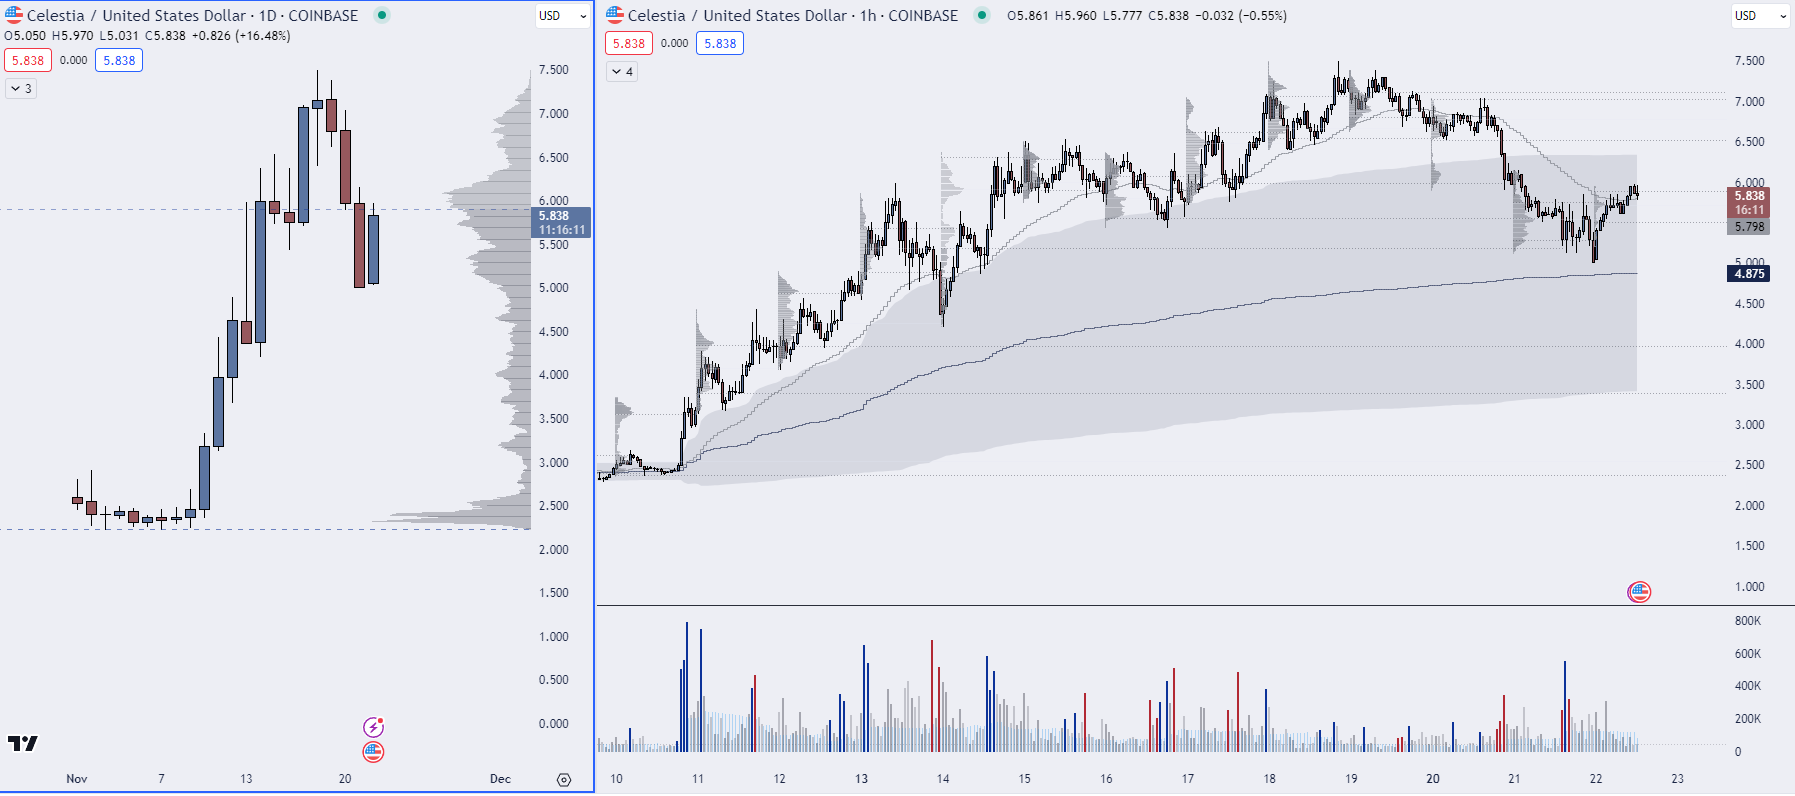Screen dimensions: 1795x796
Task: Click the 5.798 gray price label
Action: (1749, 227)
